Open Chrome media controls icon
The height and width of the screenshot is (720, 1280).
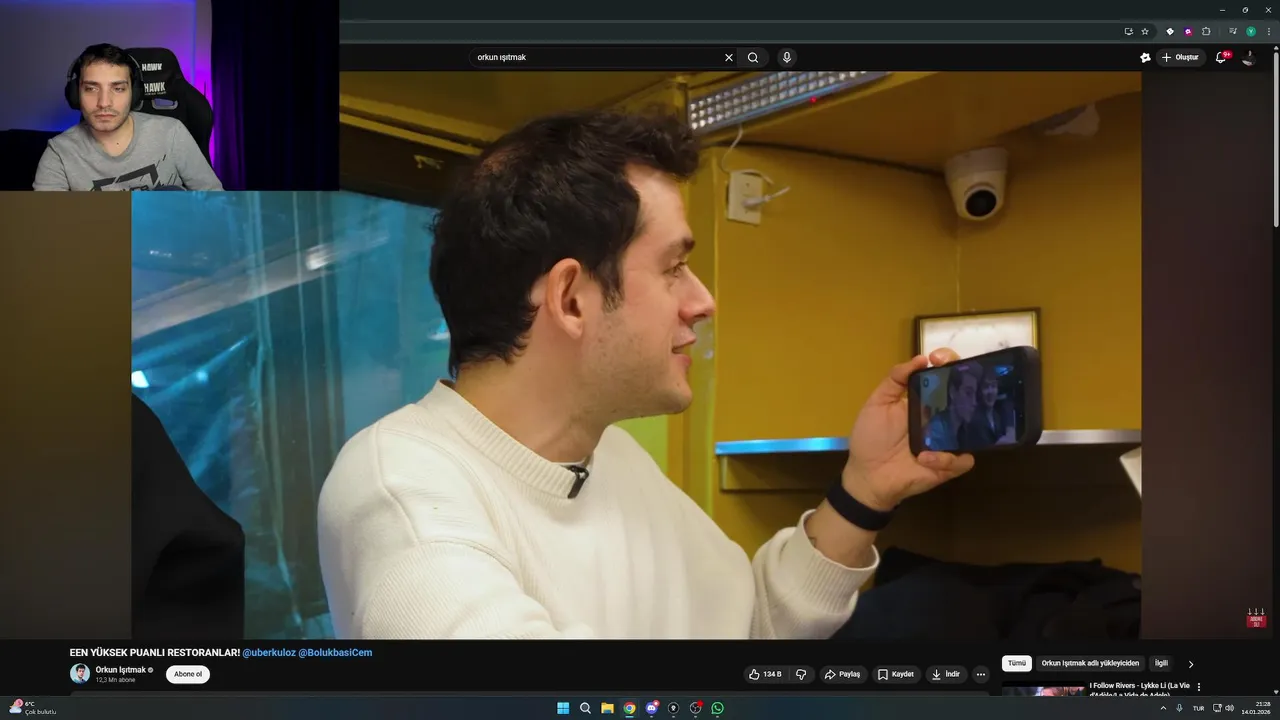click(x=1234, y=31)
